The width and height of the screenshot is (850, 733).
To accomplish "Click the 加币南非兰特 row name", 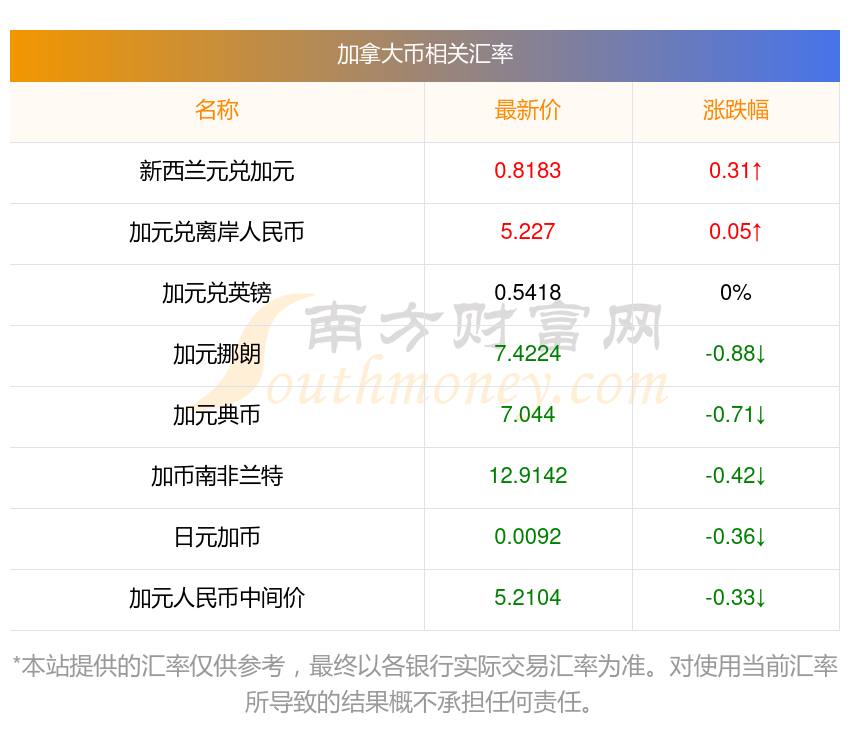I will click(217, 477).
